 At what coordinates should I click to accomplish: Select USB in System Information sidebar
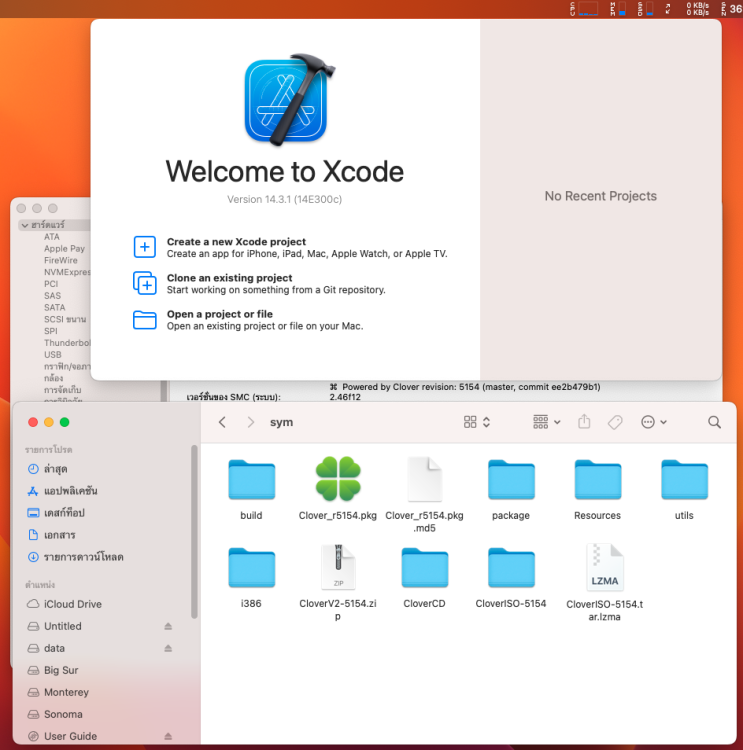53,354
